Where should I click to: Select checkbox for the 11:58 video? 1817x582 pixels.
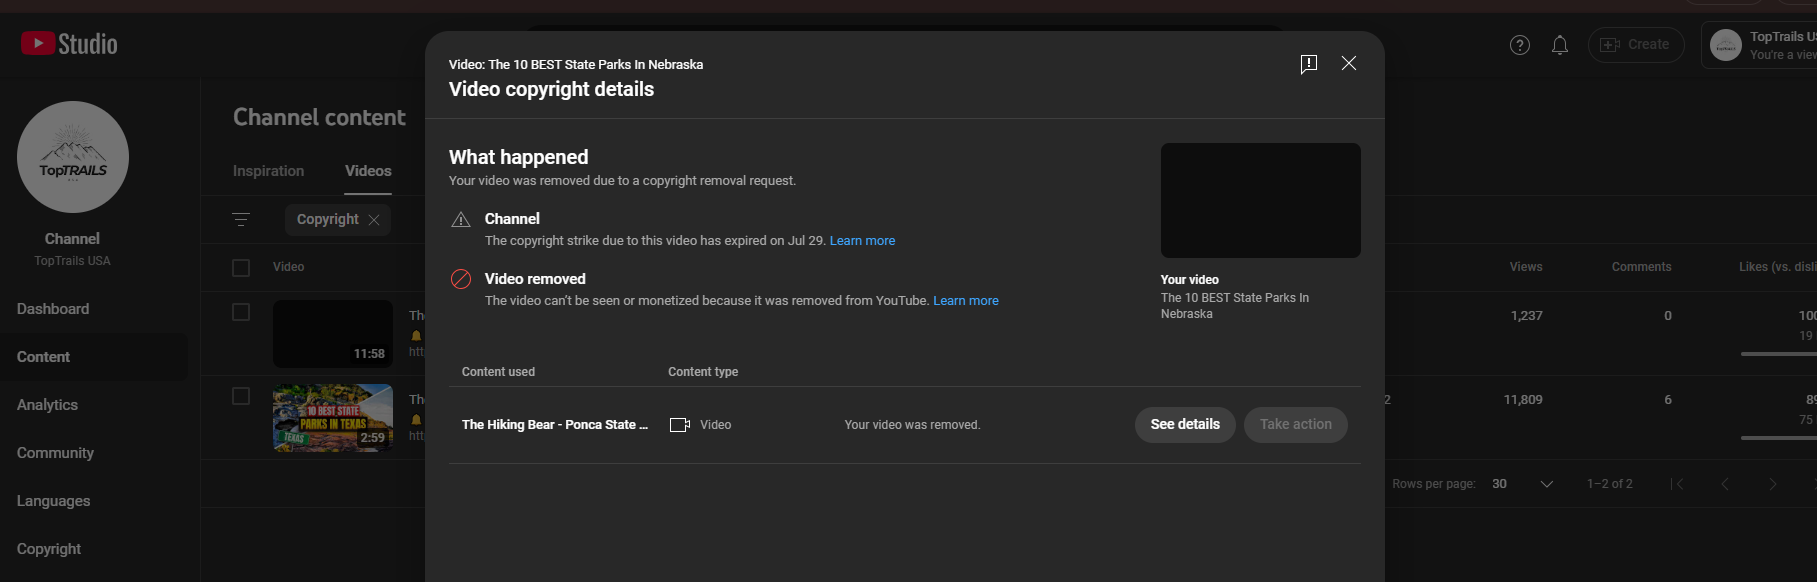coord(241,312)
